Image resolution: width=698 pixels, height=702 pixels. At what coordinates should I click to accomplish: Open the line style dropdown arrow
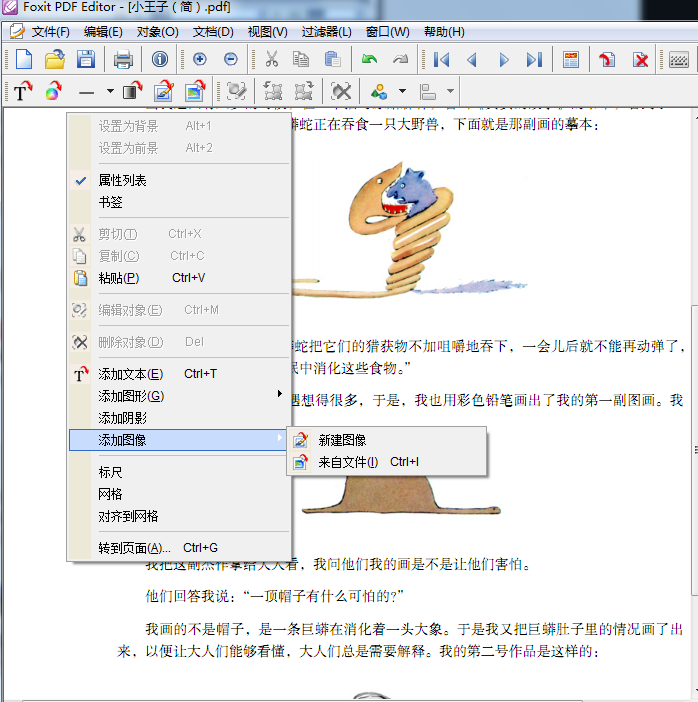(109, 92)
